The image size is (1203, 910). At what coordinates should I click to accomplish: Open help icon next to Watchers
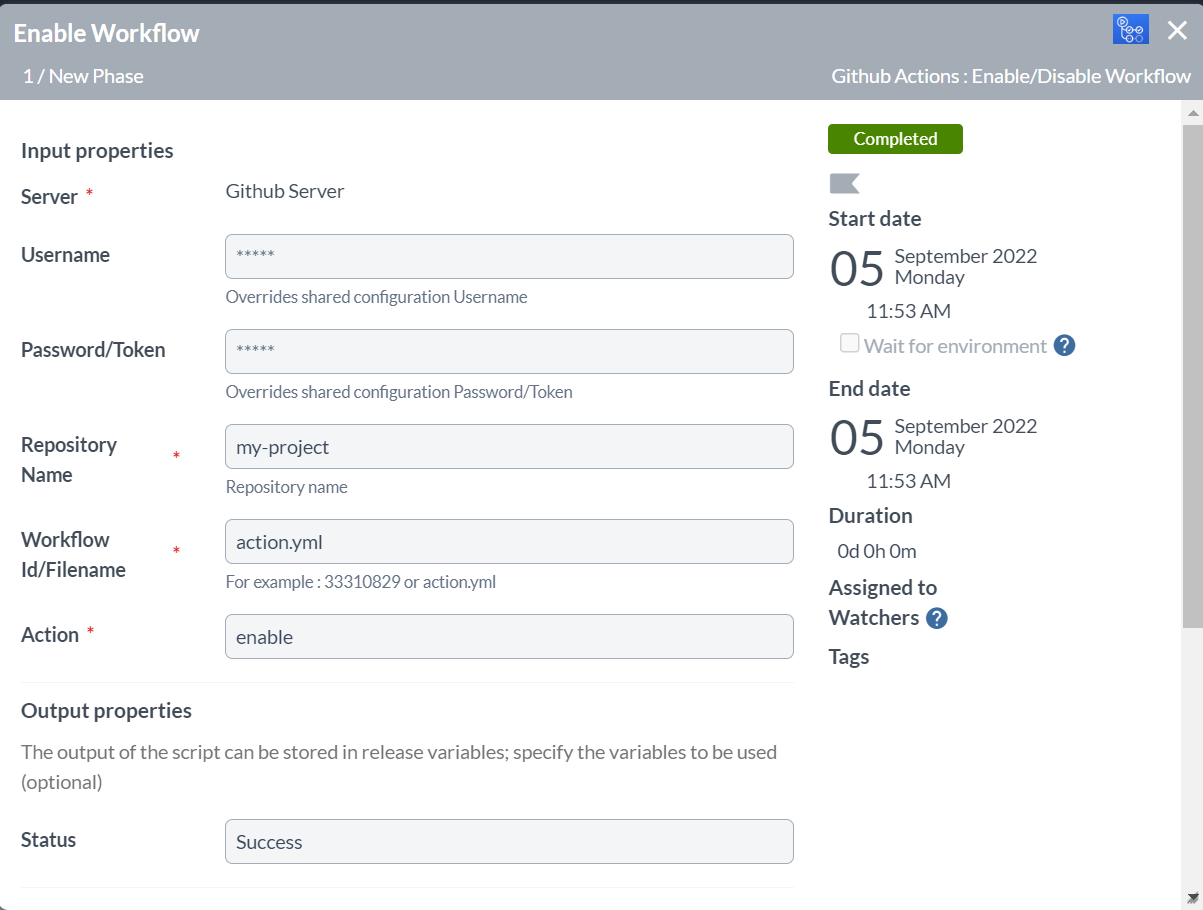click(x=936, y=618)
